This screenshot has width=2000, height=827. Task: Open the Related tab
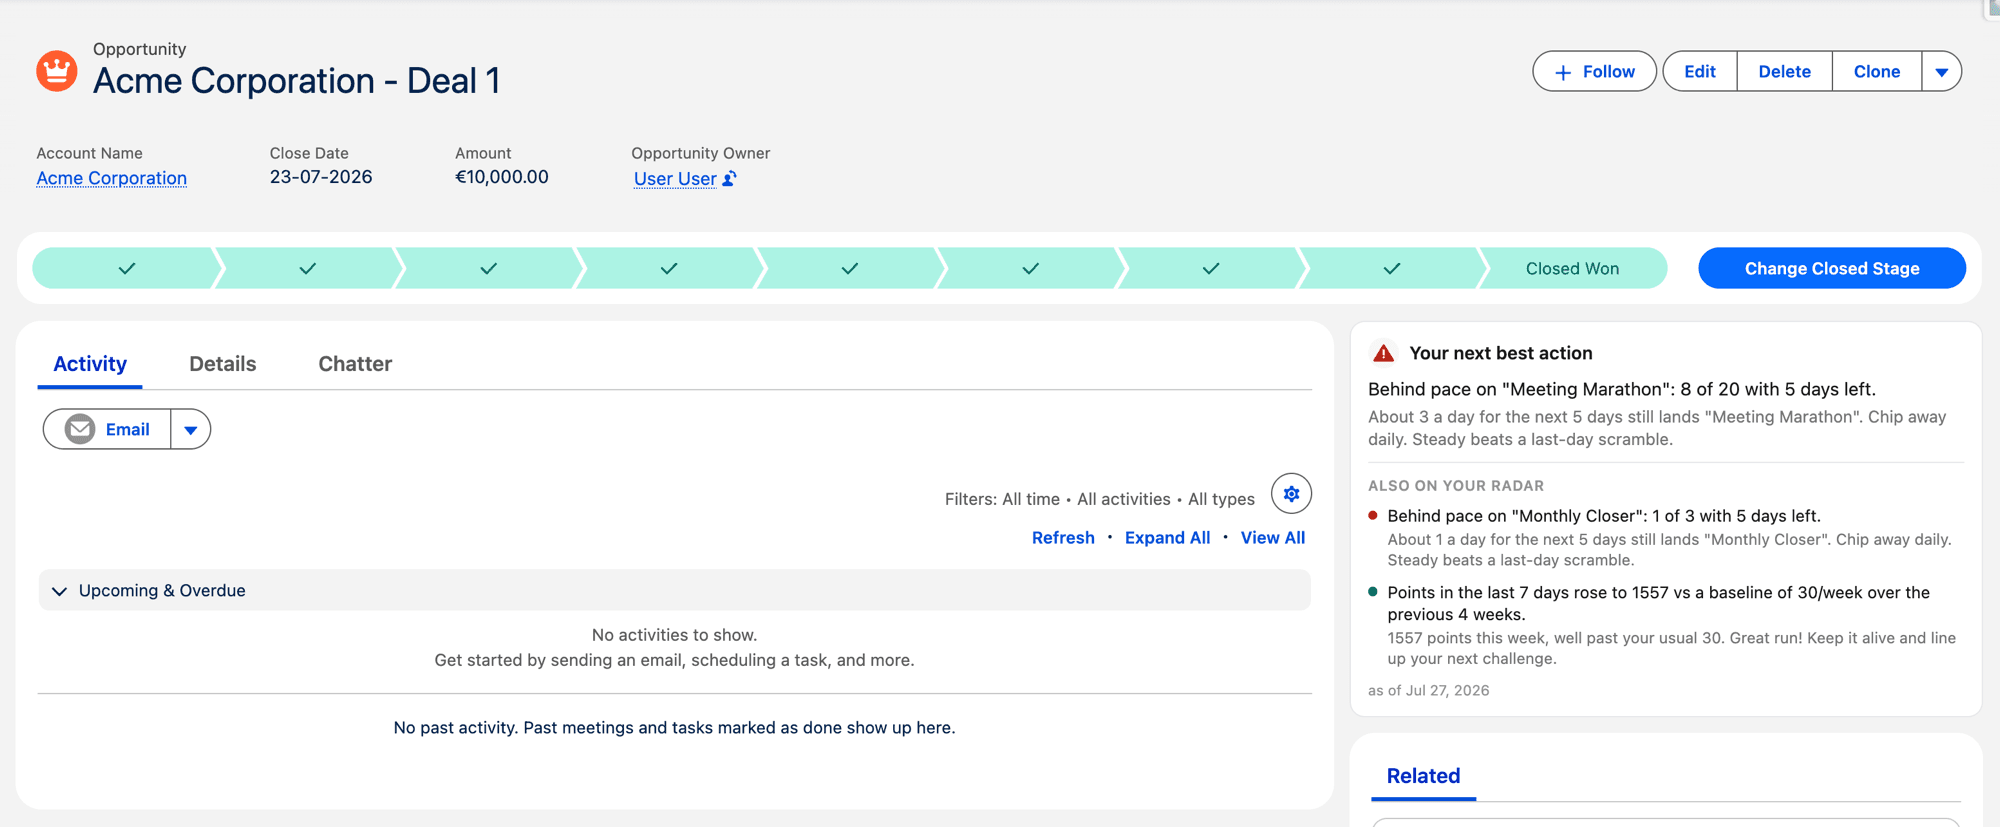tap(1423, 776)
